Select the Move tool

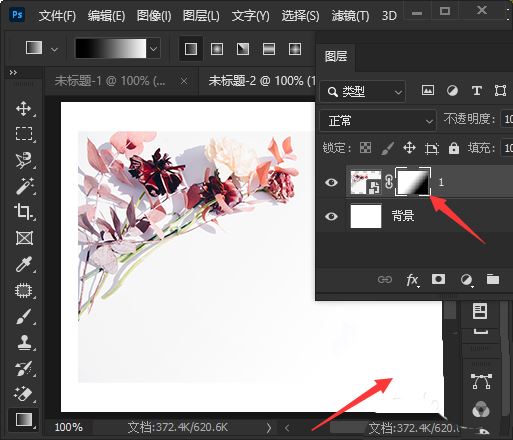click(23, 109)
